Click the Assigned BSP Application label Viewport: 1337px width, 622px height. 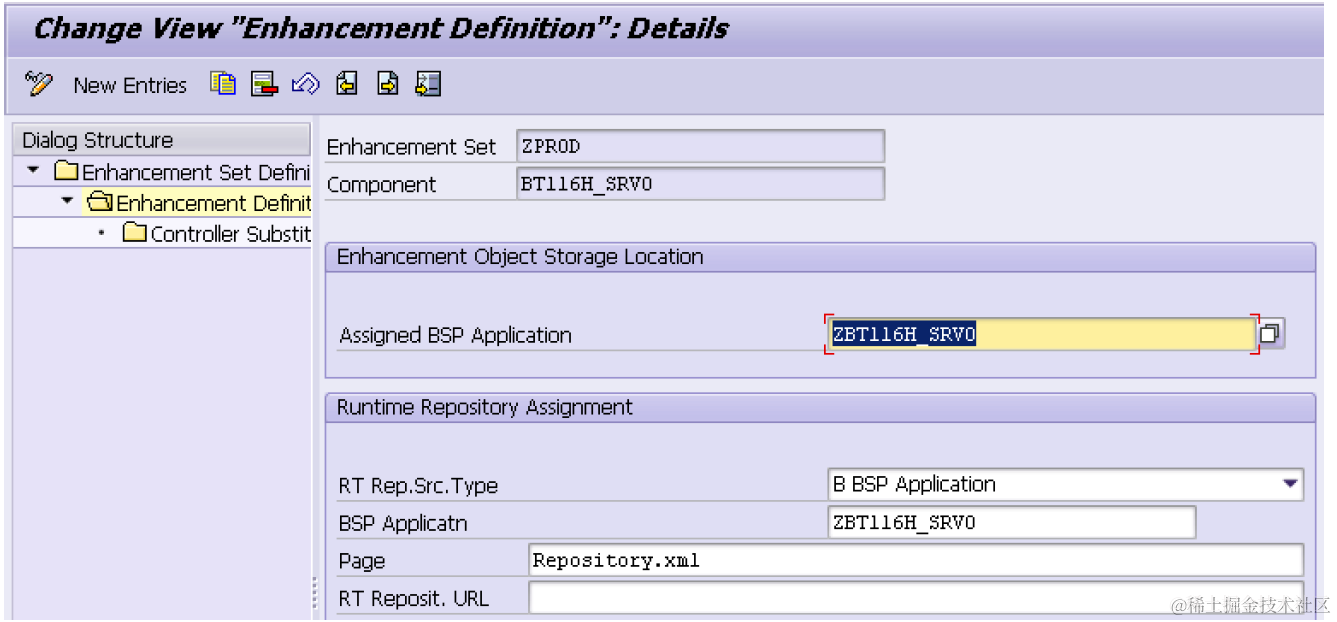click(456, 335)
